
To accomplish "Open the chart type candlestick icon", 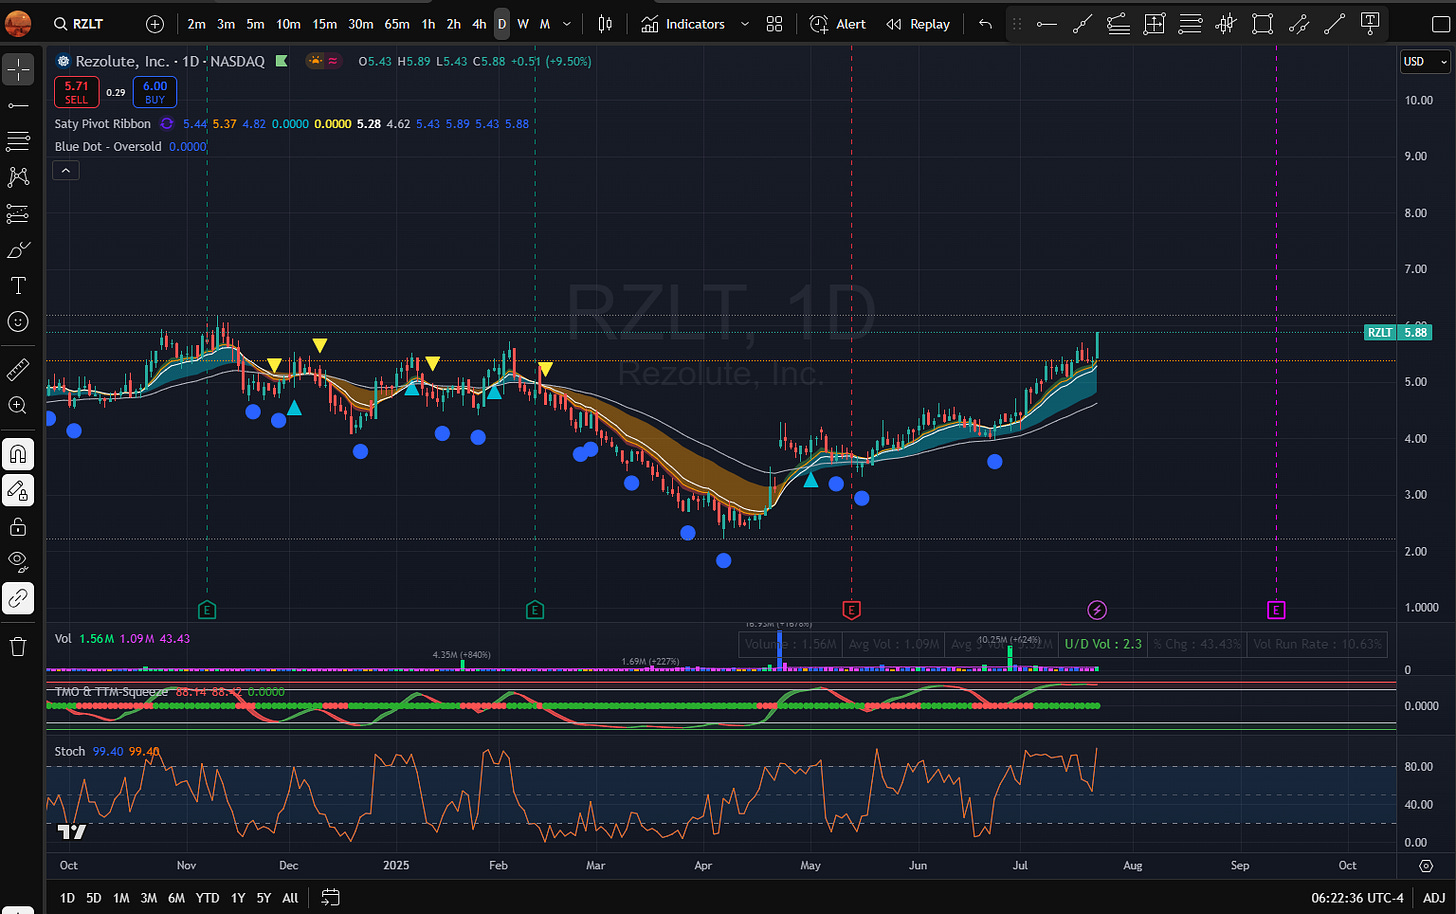I will point(605,24).
